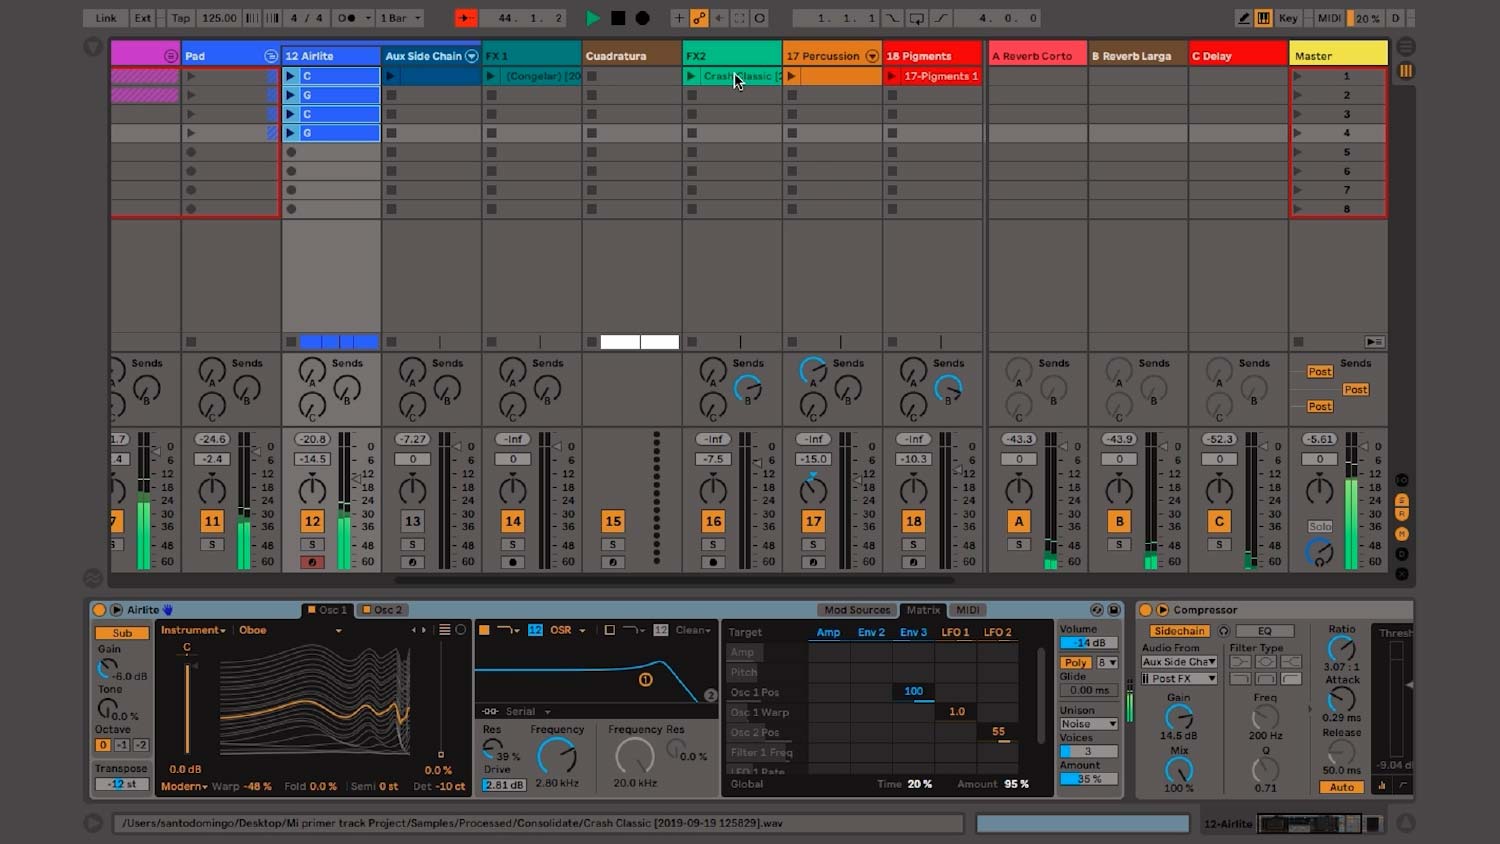The width and height of the screenshot is (1500, 844).
Task: Switch to the Osc 2 tab
Action: tap(383, 610)
